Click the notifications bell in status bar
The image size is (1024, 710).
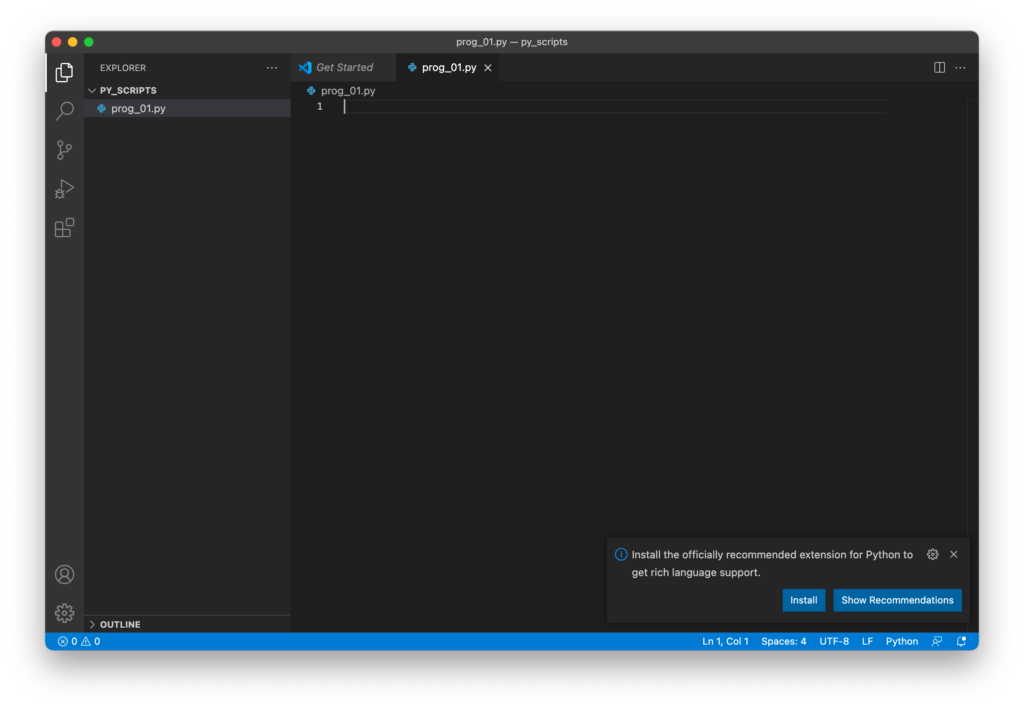(x=961, y=642)
